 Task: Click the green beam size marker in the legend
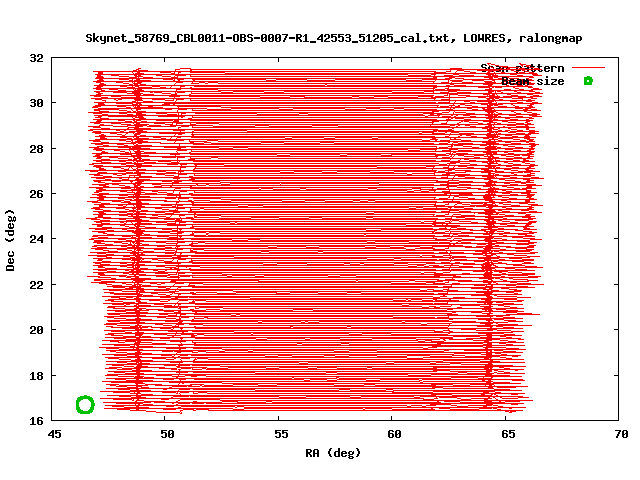pyautogui.click(x=588, y=81)
